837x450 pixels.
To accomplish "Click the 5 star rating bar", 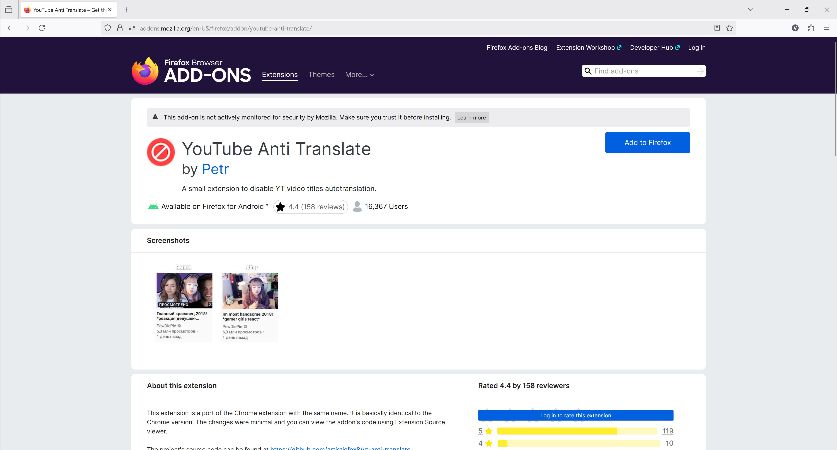I will tap(578, 431).
